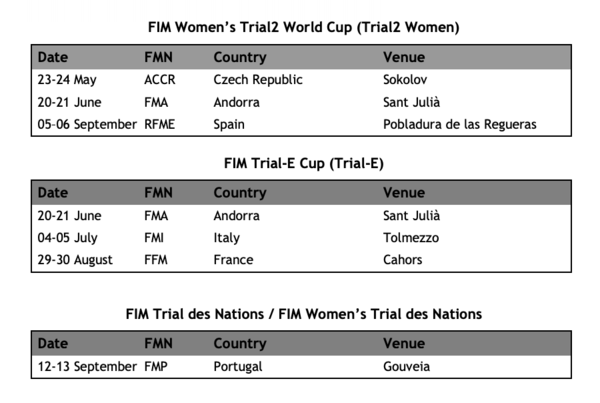Click the RFME federation entry
This screenshot has width=600, height=403.
point(160,124)
